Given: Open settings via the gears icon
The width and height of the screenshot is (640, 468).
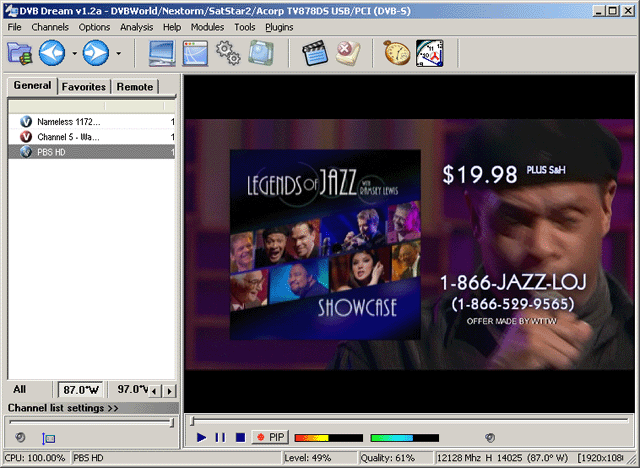Looking at the screenshot, I should (228, 53).
